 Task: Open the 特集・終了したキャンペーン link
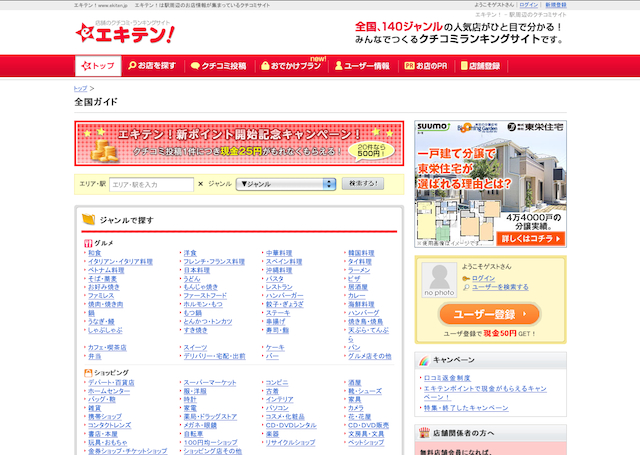[466, 408]
